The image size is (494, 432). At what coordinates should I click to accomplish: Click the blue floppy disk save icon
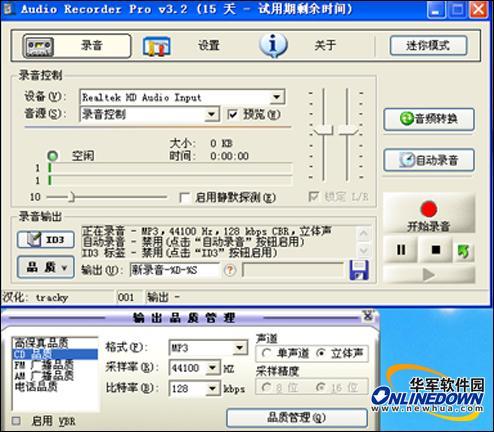[359, 270]
